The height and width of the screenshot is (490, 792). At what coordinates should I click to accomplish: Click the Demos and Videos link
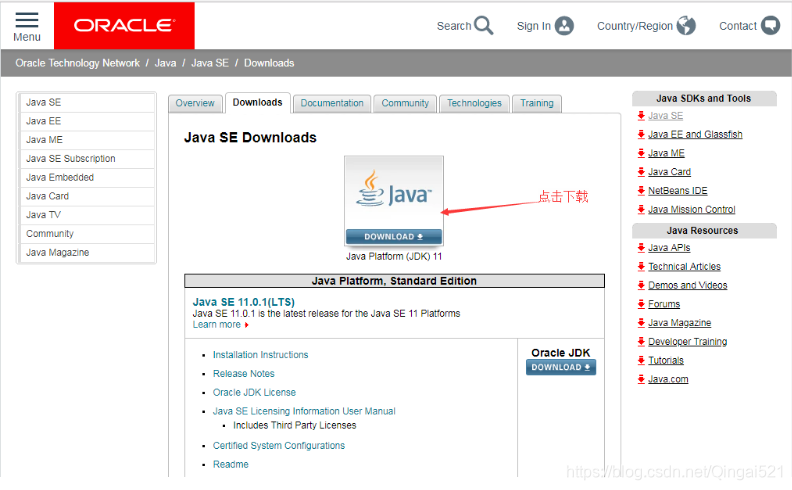tap(687, 285)
